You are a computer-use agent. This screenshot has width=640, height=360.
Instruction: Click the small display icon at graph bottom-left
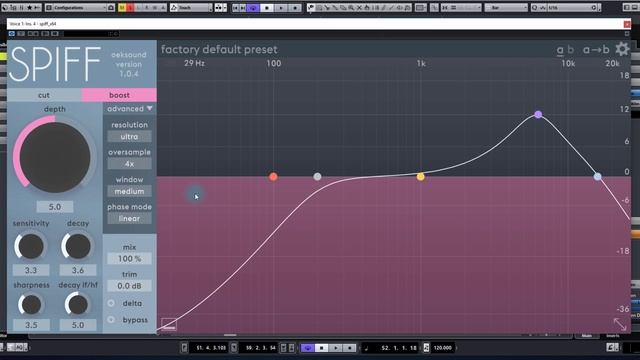click(x=169, y=324)
